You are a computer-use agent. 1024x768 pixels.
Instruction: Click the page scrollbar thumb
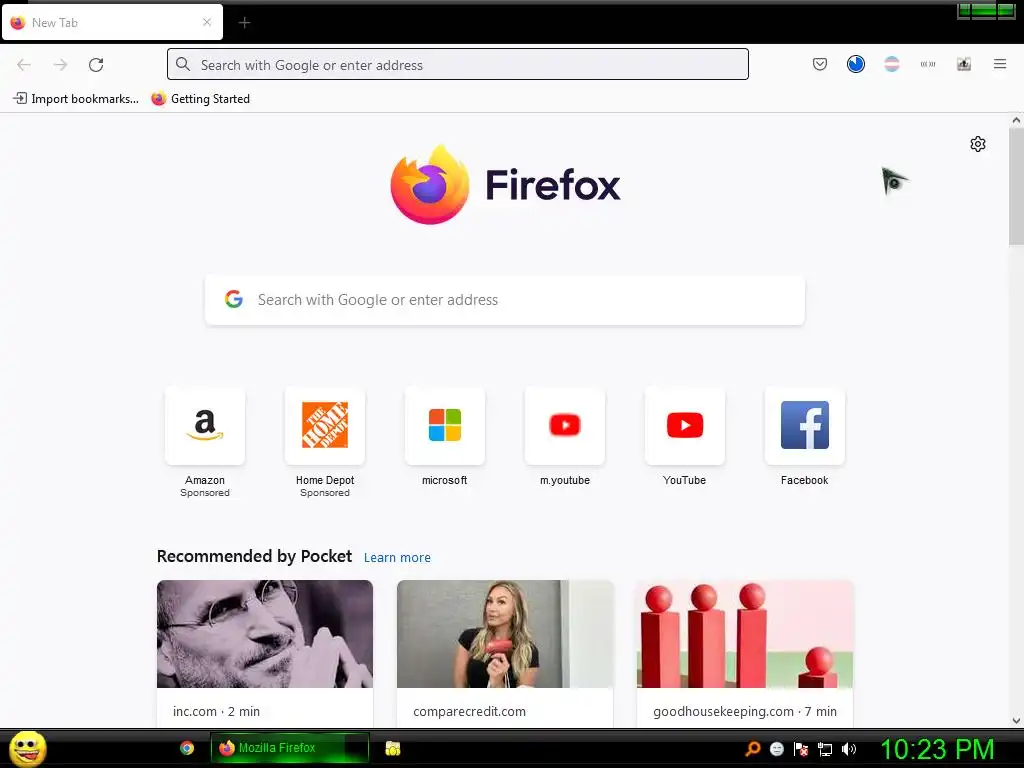(1016, 186)
